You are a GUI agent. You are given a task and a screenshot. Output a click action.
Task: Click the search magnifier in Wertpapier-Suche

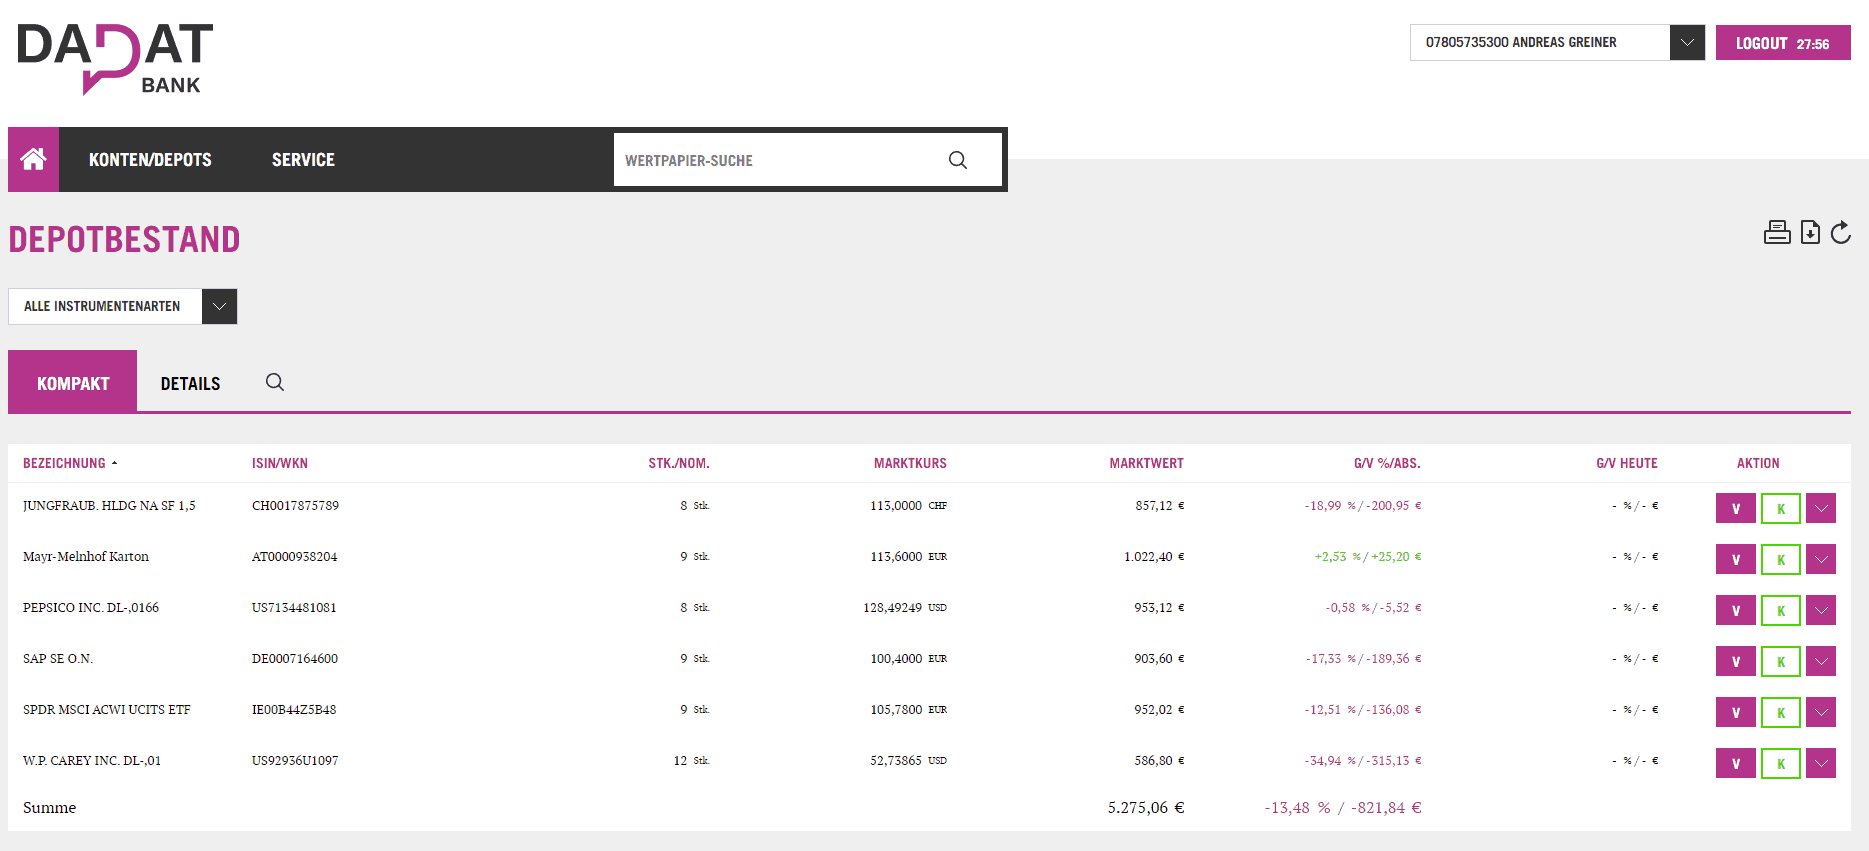click(957, 160)
